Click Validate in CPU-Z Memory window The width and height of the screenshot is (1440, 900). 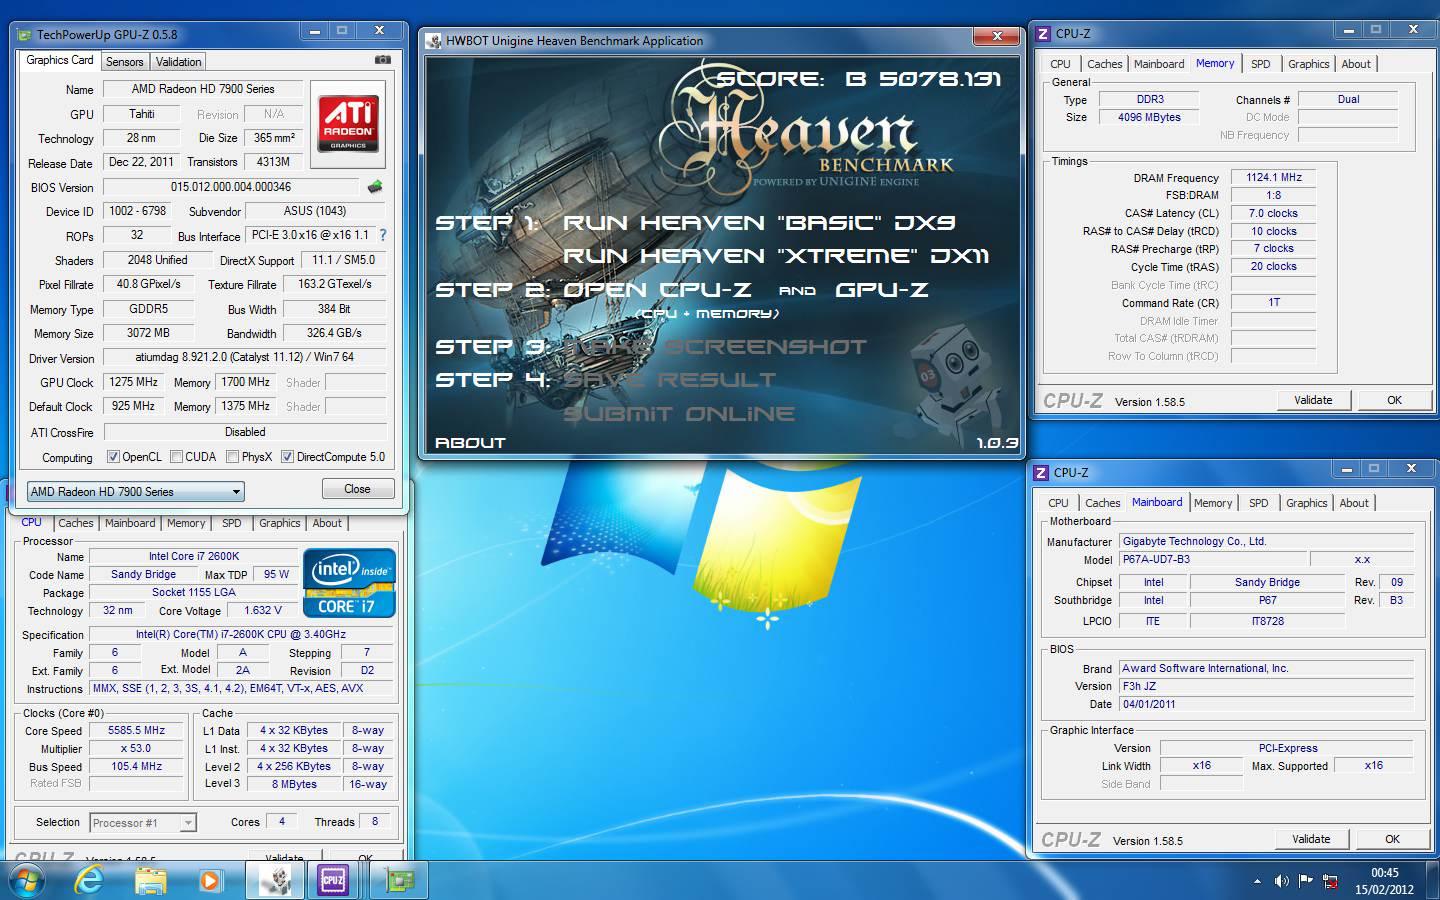1313,400
